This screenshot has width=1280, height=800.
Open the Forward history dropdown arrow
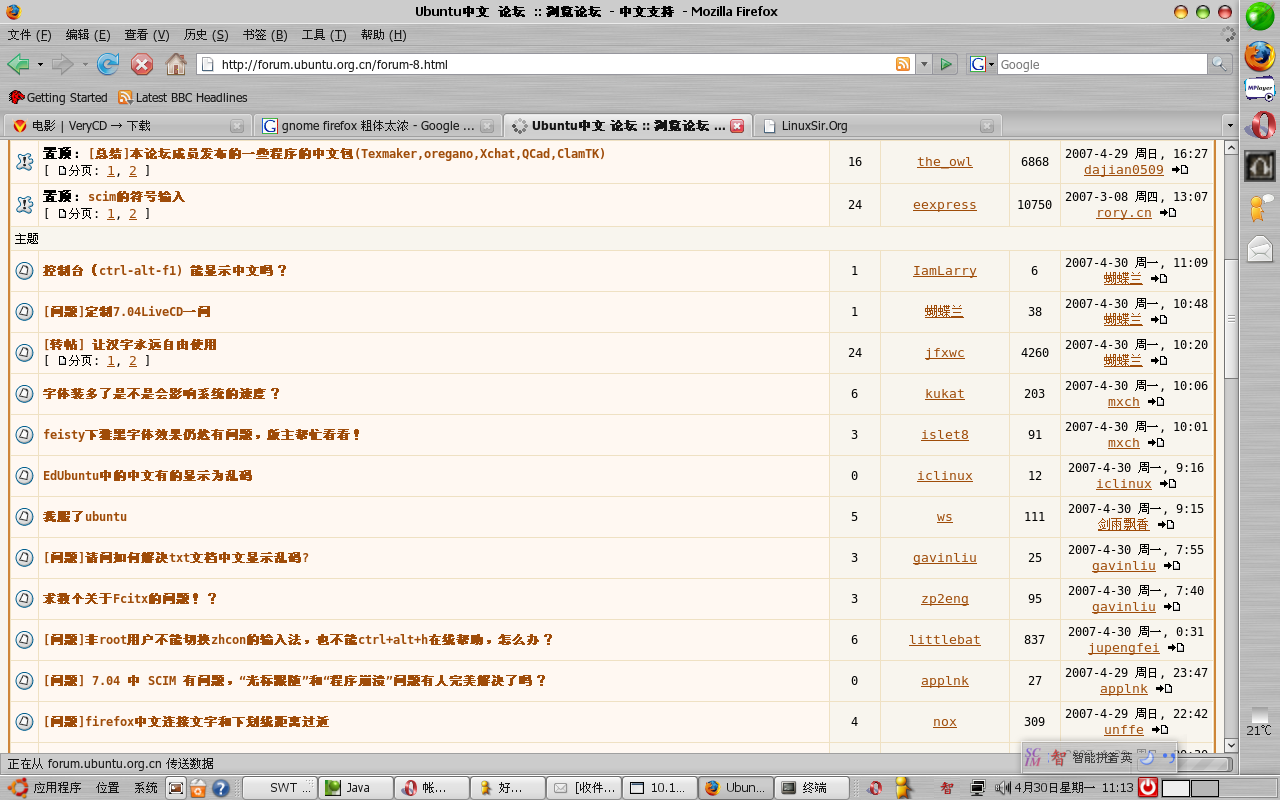[x=85, y=64]
